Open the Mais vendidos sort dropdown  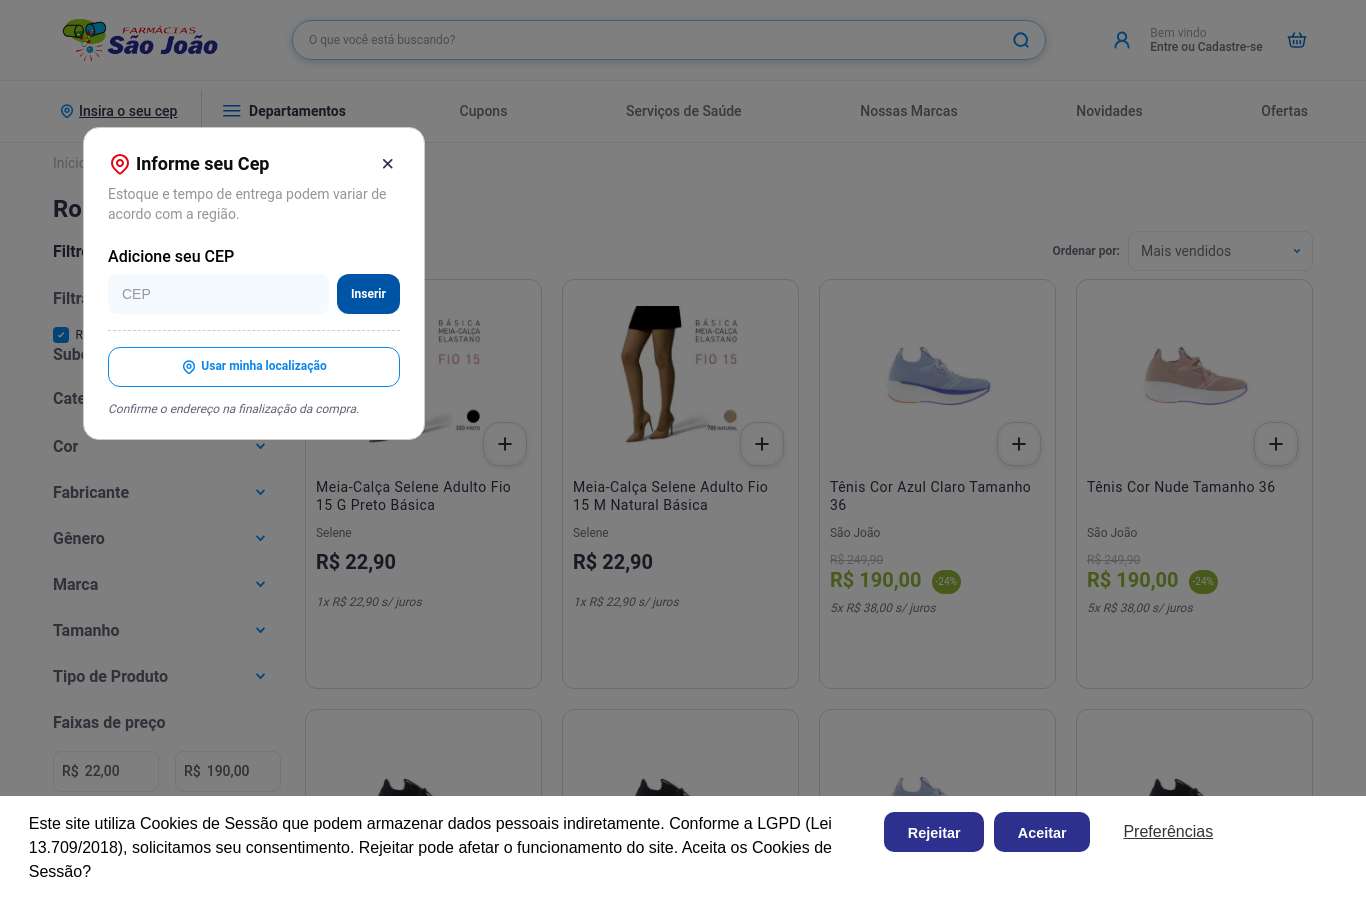(1220, 251)
